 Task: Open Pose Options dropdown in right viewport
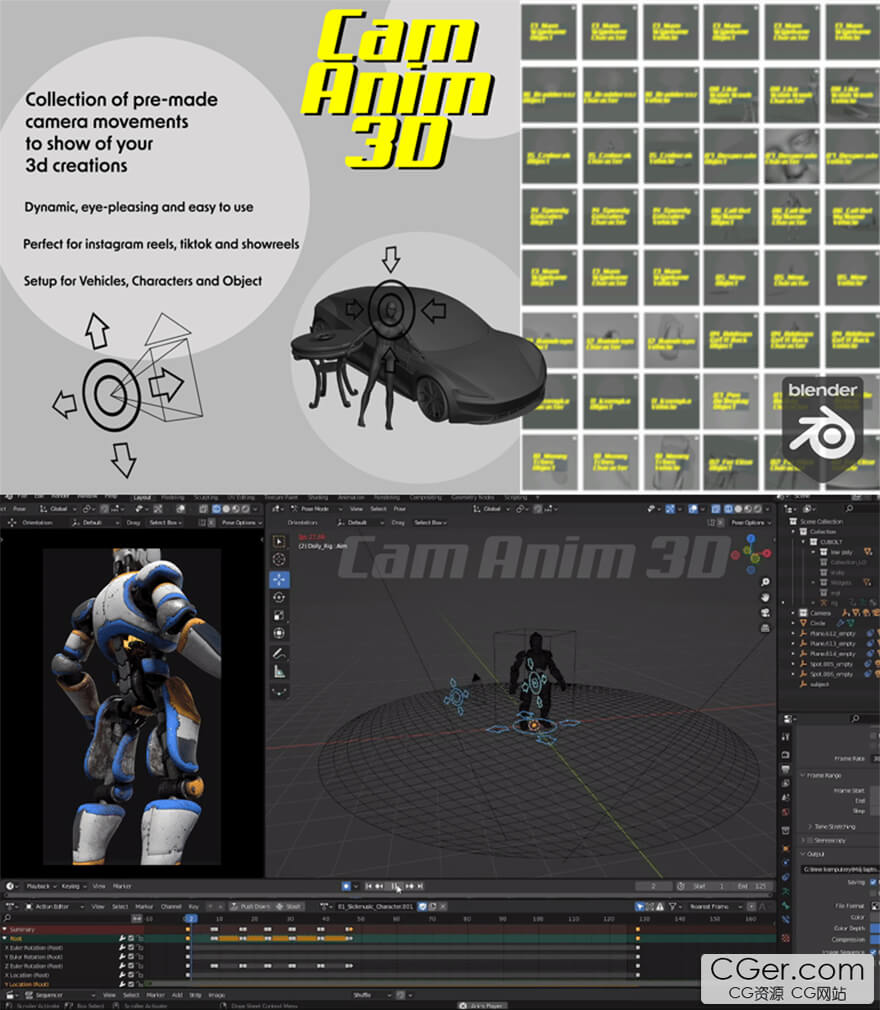[749, 523]
